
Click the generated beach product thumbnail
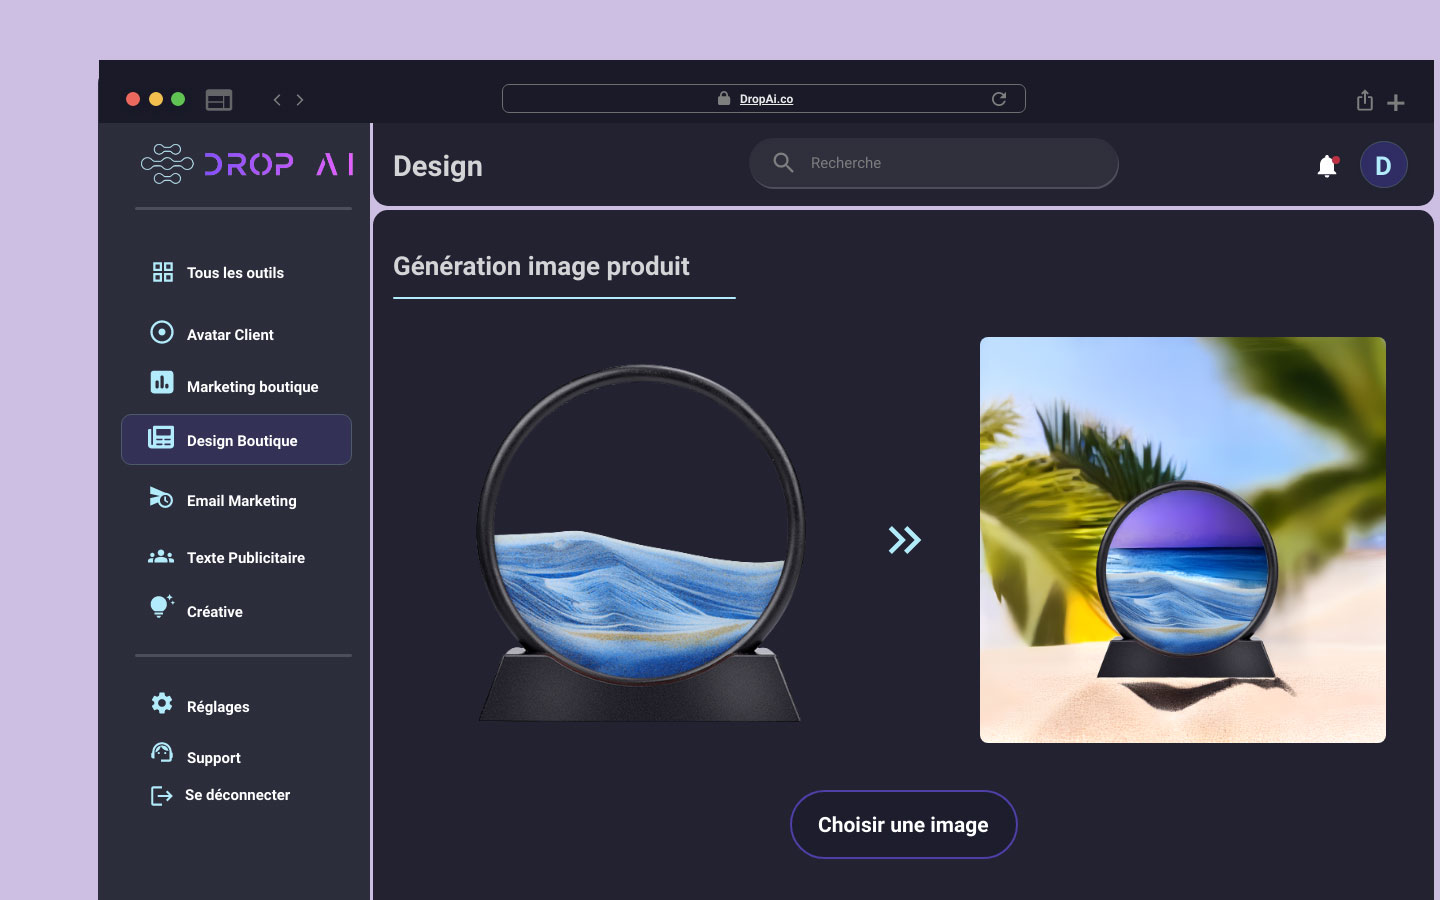click(1182, 539)
